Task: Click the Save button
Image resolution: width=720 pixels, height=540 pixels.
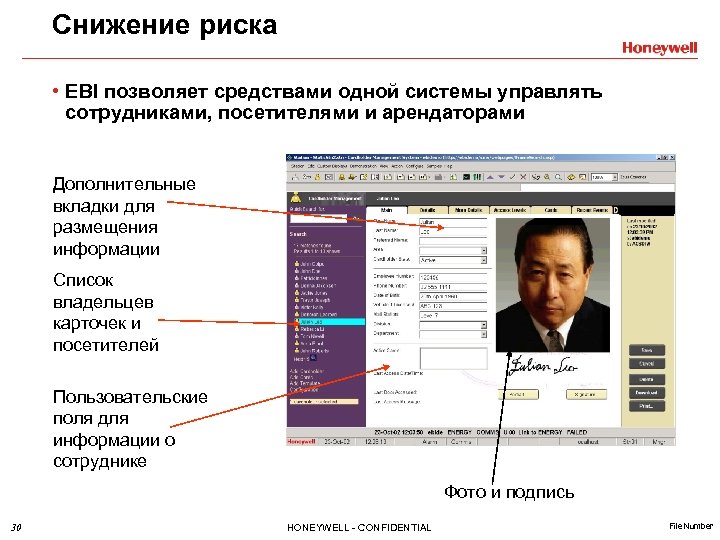Action: pyautogui.click(x=647, y=350)
